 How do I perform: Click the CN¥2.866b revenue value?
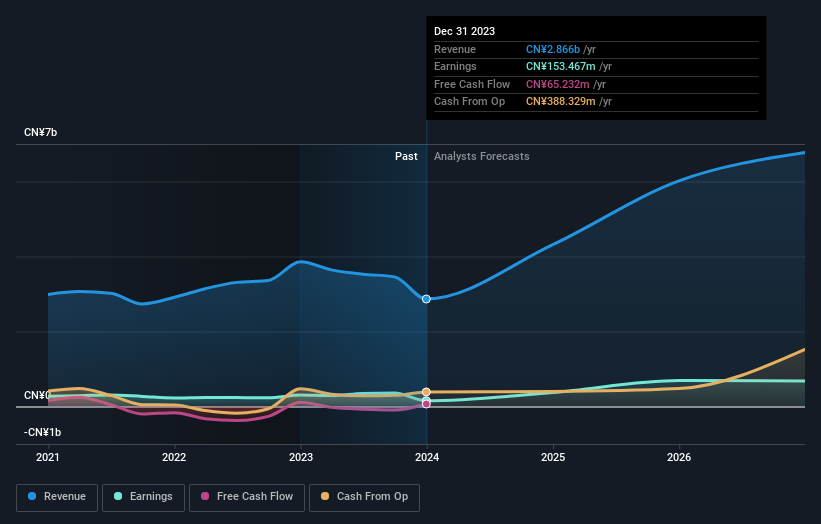point(553,49)
